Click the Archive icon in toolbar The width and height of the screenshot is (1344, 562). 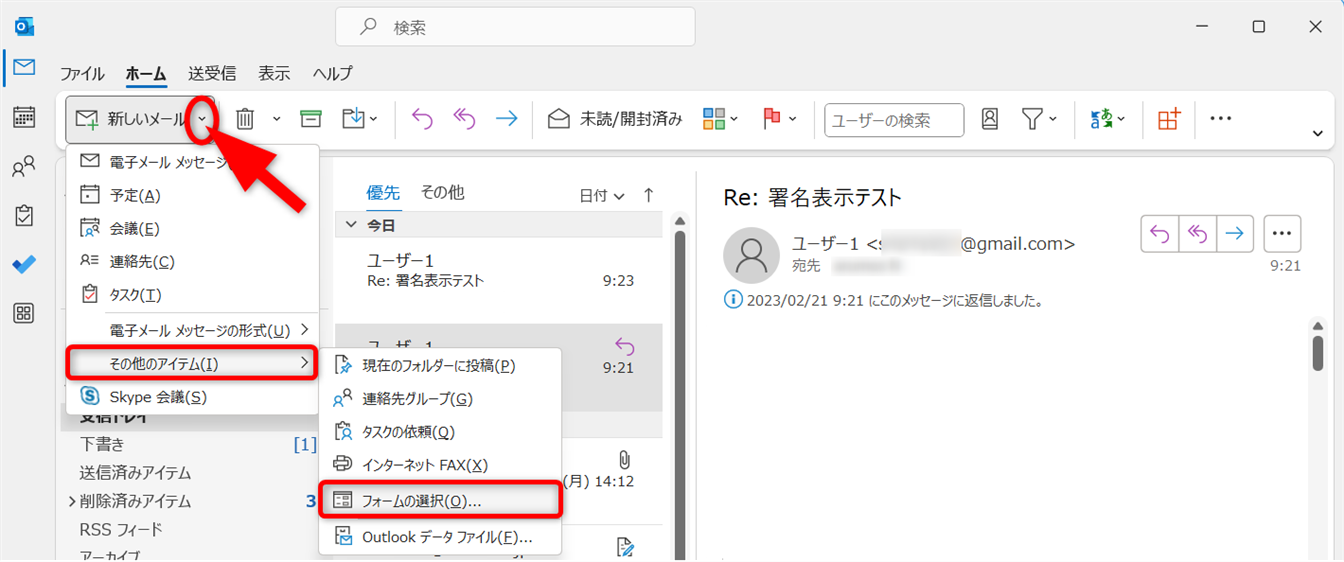pyautogui.click(x=311, y=119)
